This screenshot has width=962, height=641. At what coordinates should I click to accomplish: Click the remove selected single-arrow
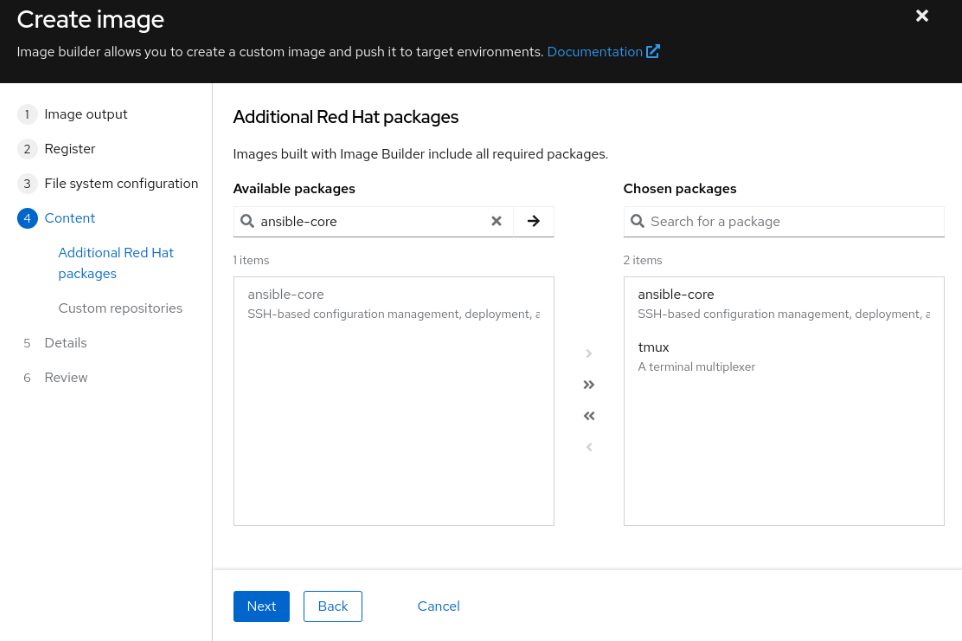click(x=589, y=447)
